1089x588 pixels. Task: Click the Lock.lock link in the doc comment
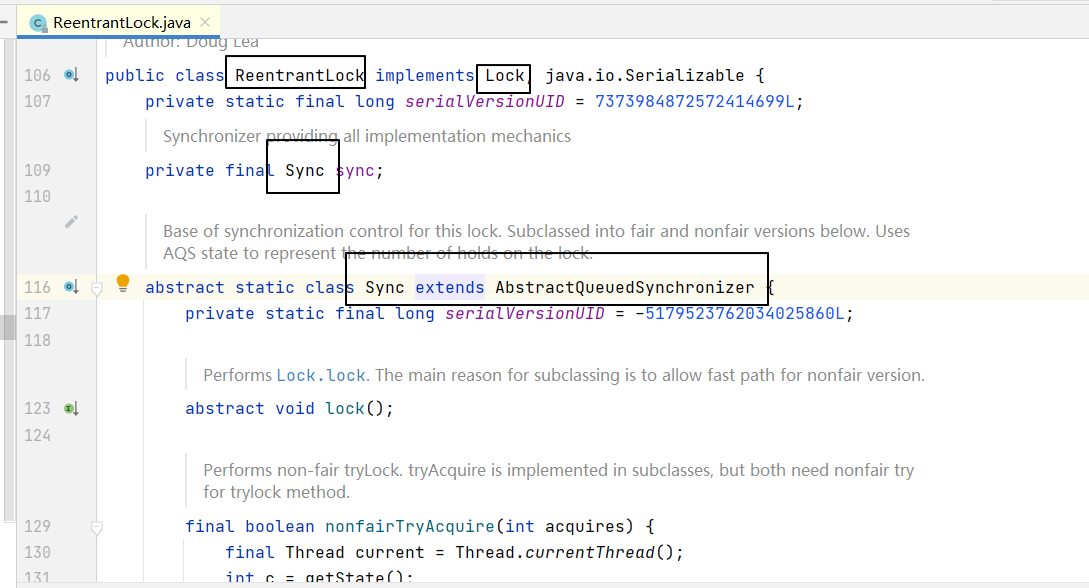coord(321,375)
